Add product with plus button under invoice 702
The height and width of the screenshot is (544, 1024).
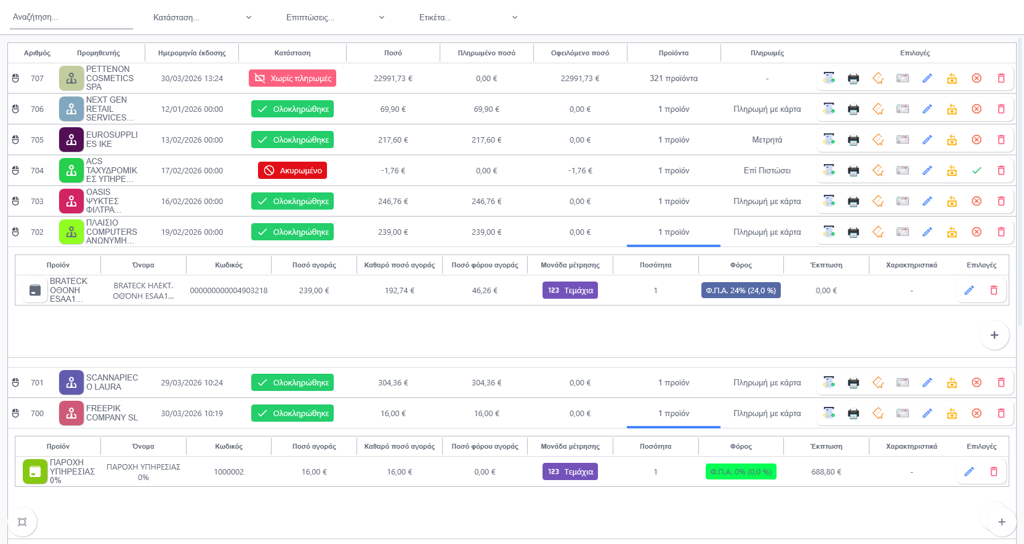[994, 335]
